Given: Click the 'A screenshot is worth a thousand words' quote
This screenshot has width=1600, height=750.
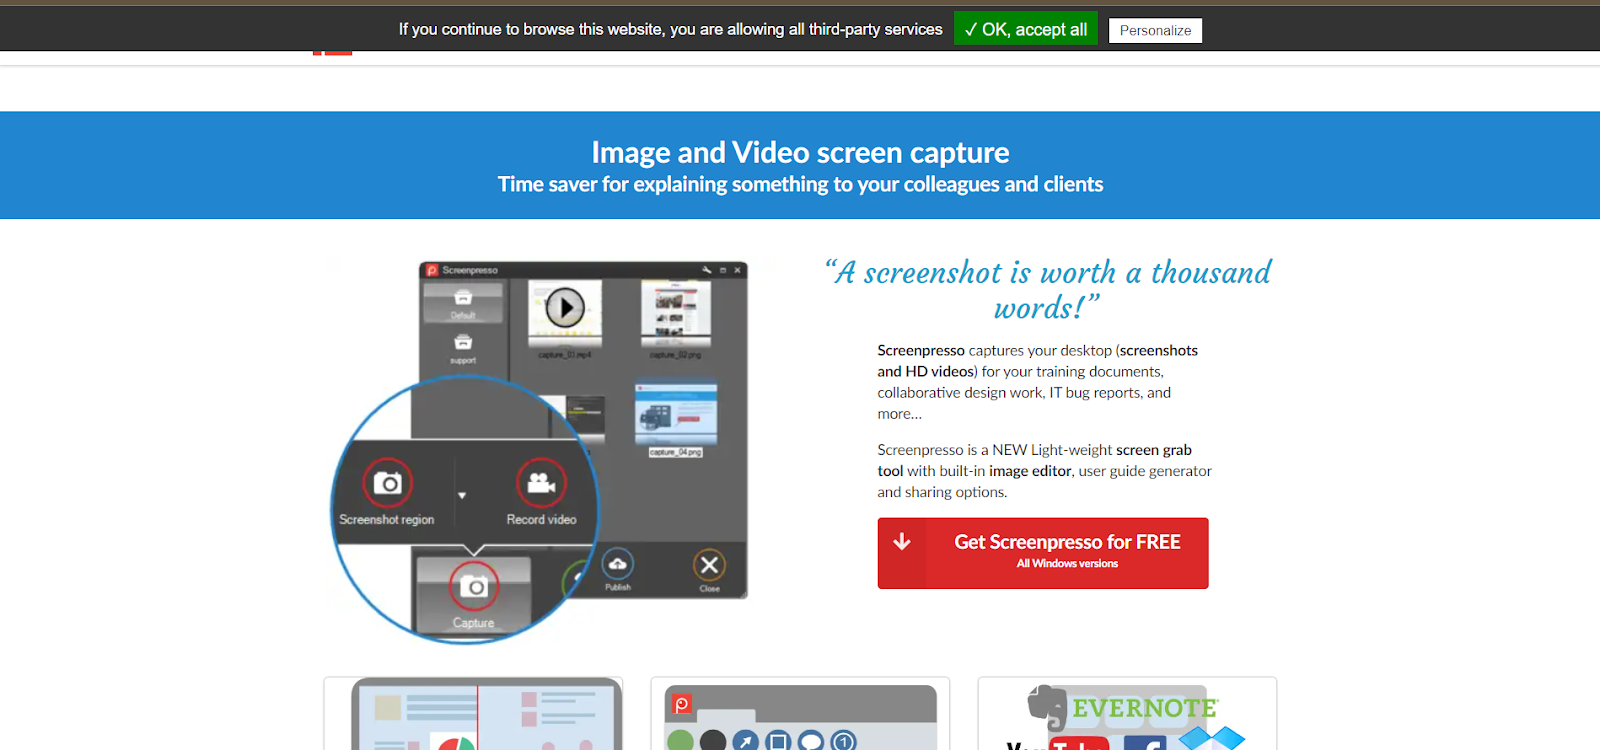Looking at the screenshot, I should (1047, 289).
